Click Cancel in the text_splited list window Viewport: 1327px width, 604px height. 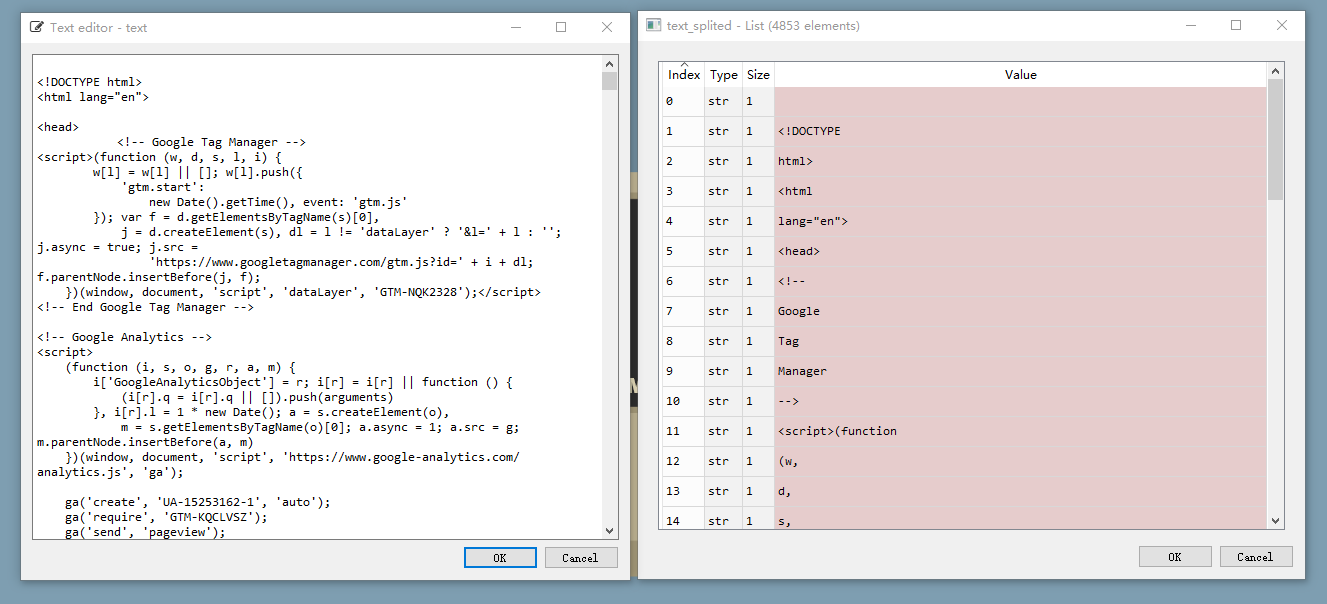point(1255,556)
